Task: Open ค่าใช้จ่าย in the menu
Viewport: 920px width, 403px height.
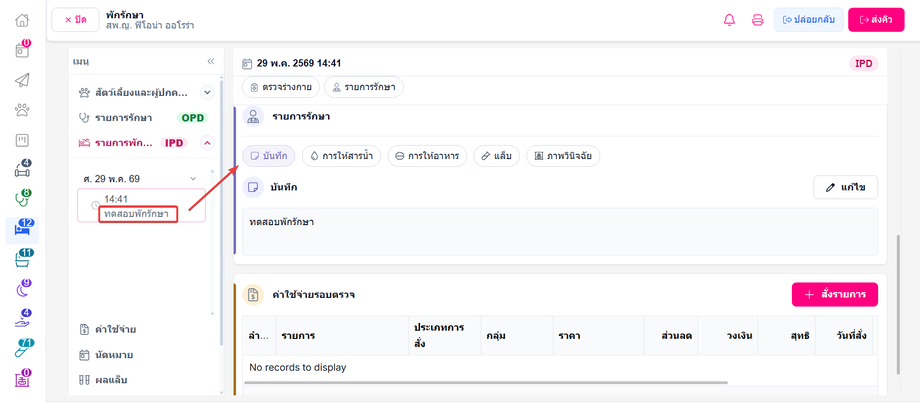Action: point(108,330)
